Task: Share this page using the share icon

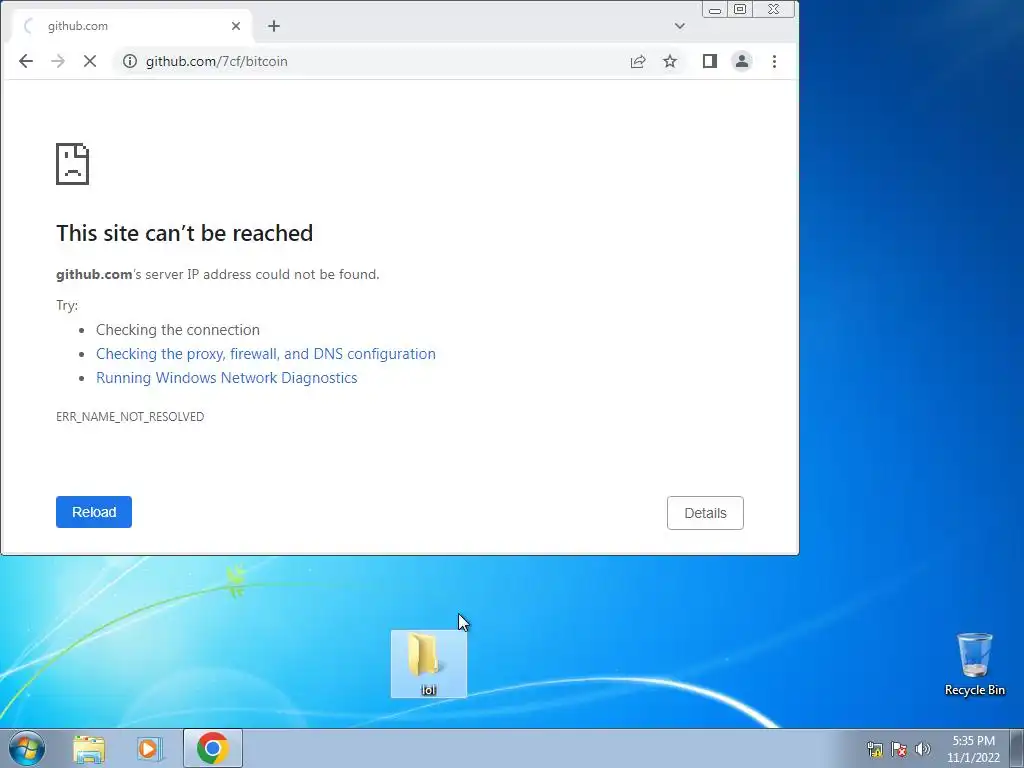Action: pos(638,61)
